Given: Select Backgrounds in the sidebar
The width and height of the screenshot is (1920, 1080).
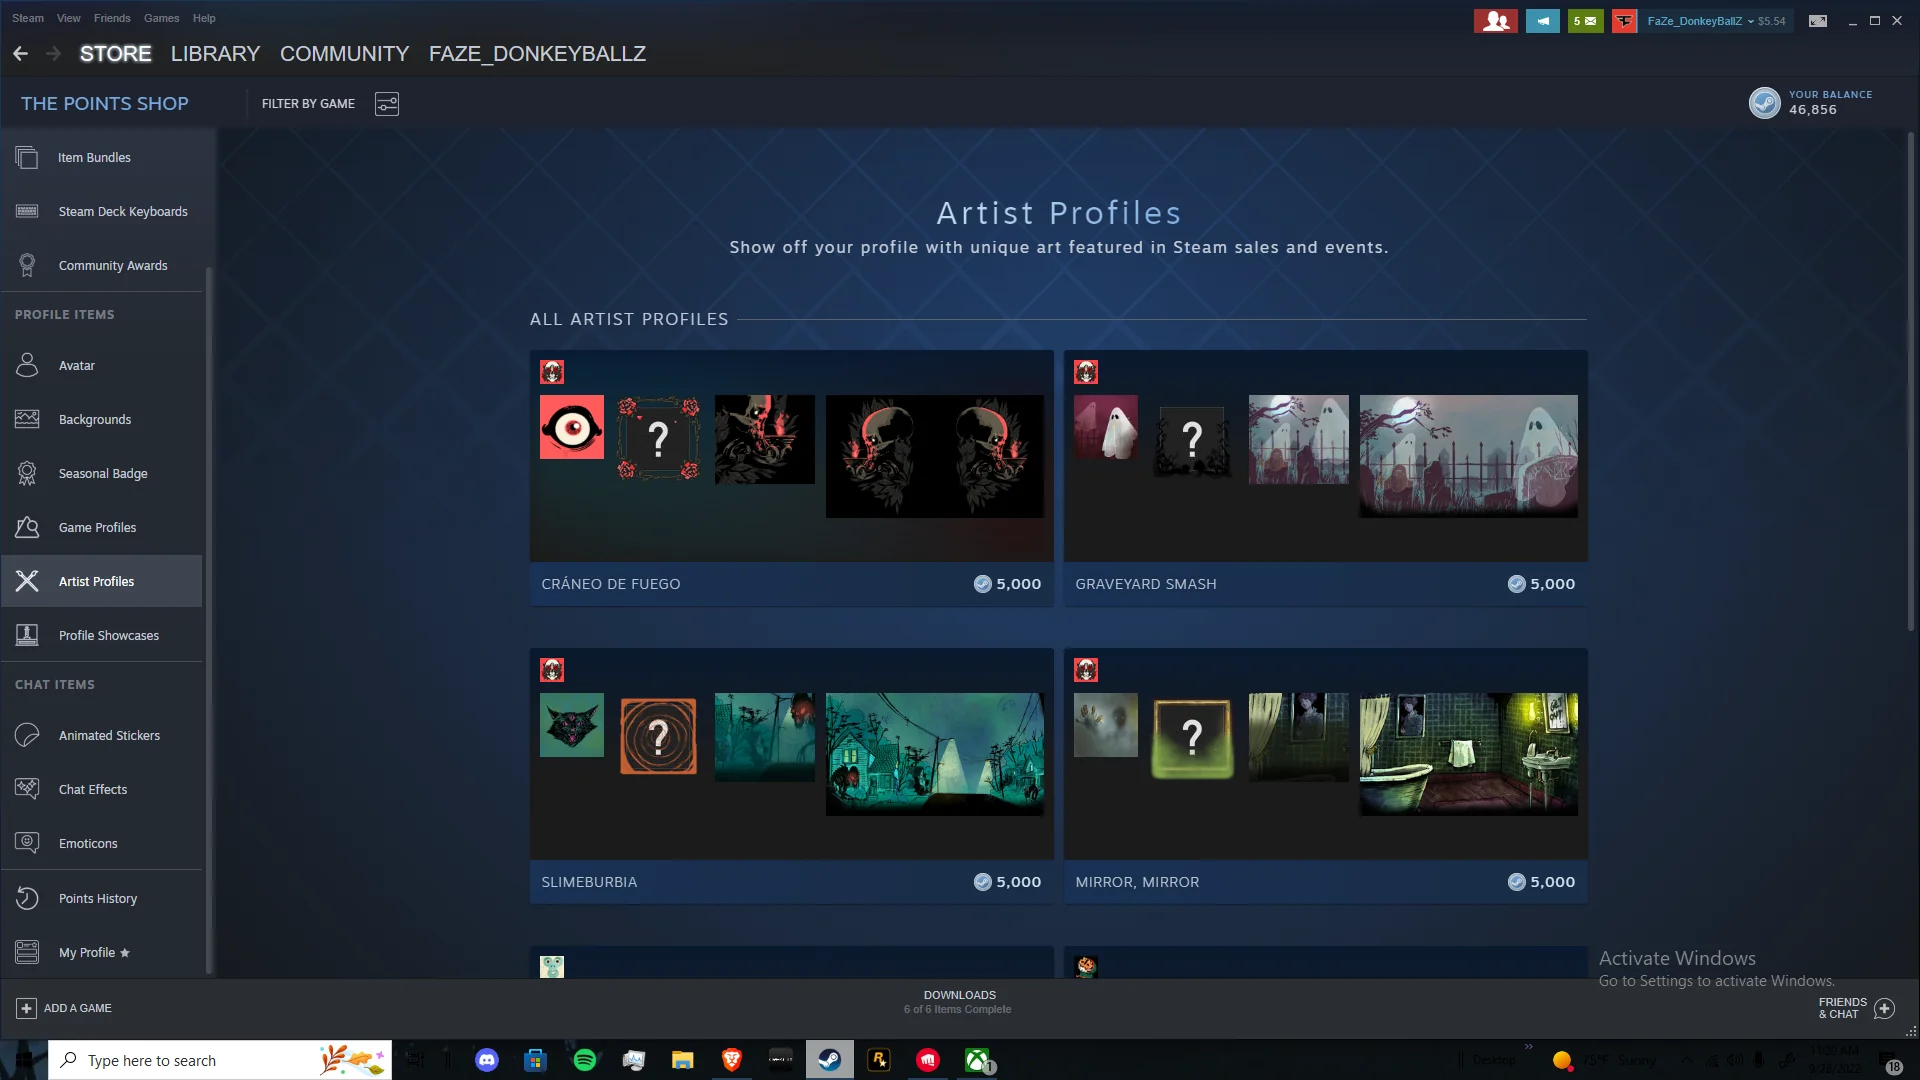Looking at the screenshot, I should 94,419.
